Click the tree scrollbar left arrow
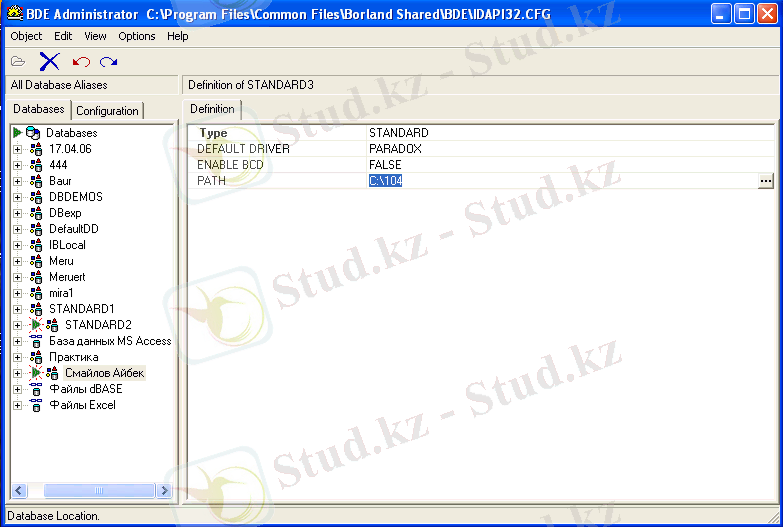This screenshot has height=527, width=783. (x=19, y=491)
